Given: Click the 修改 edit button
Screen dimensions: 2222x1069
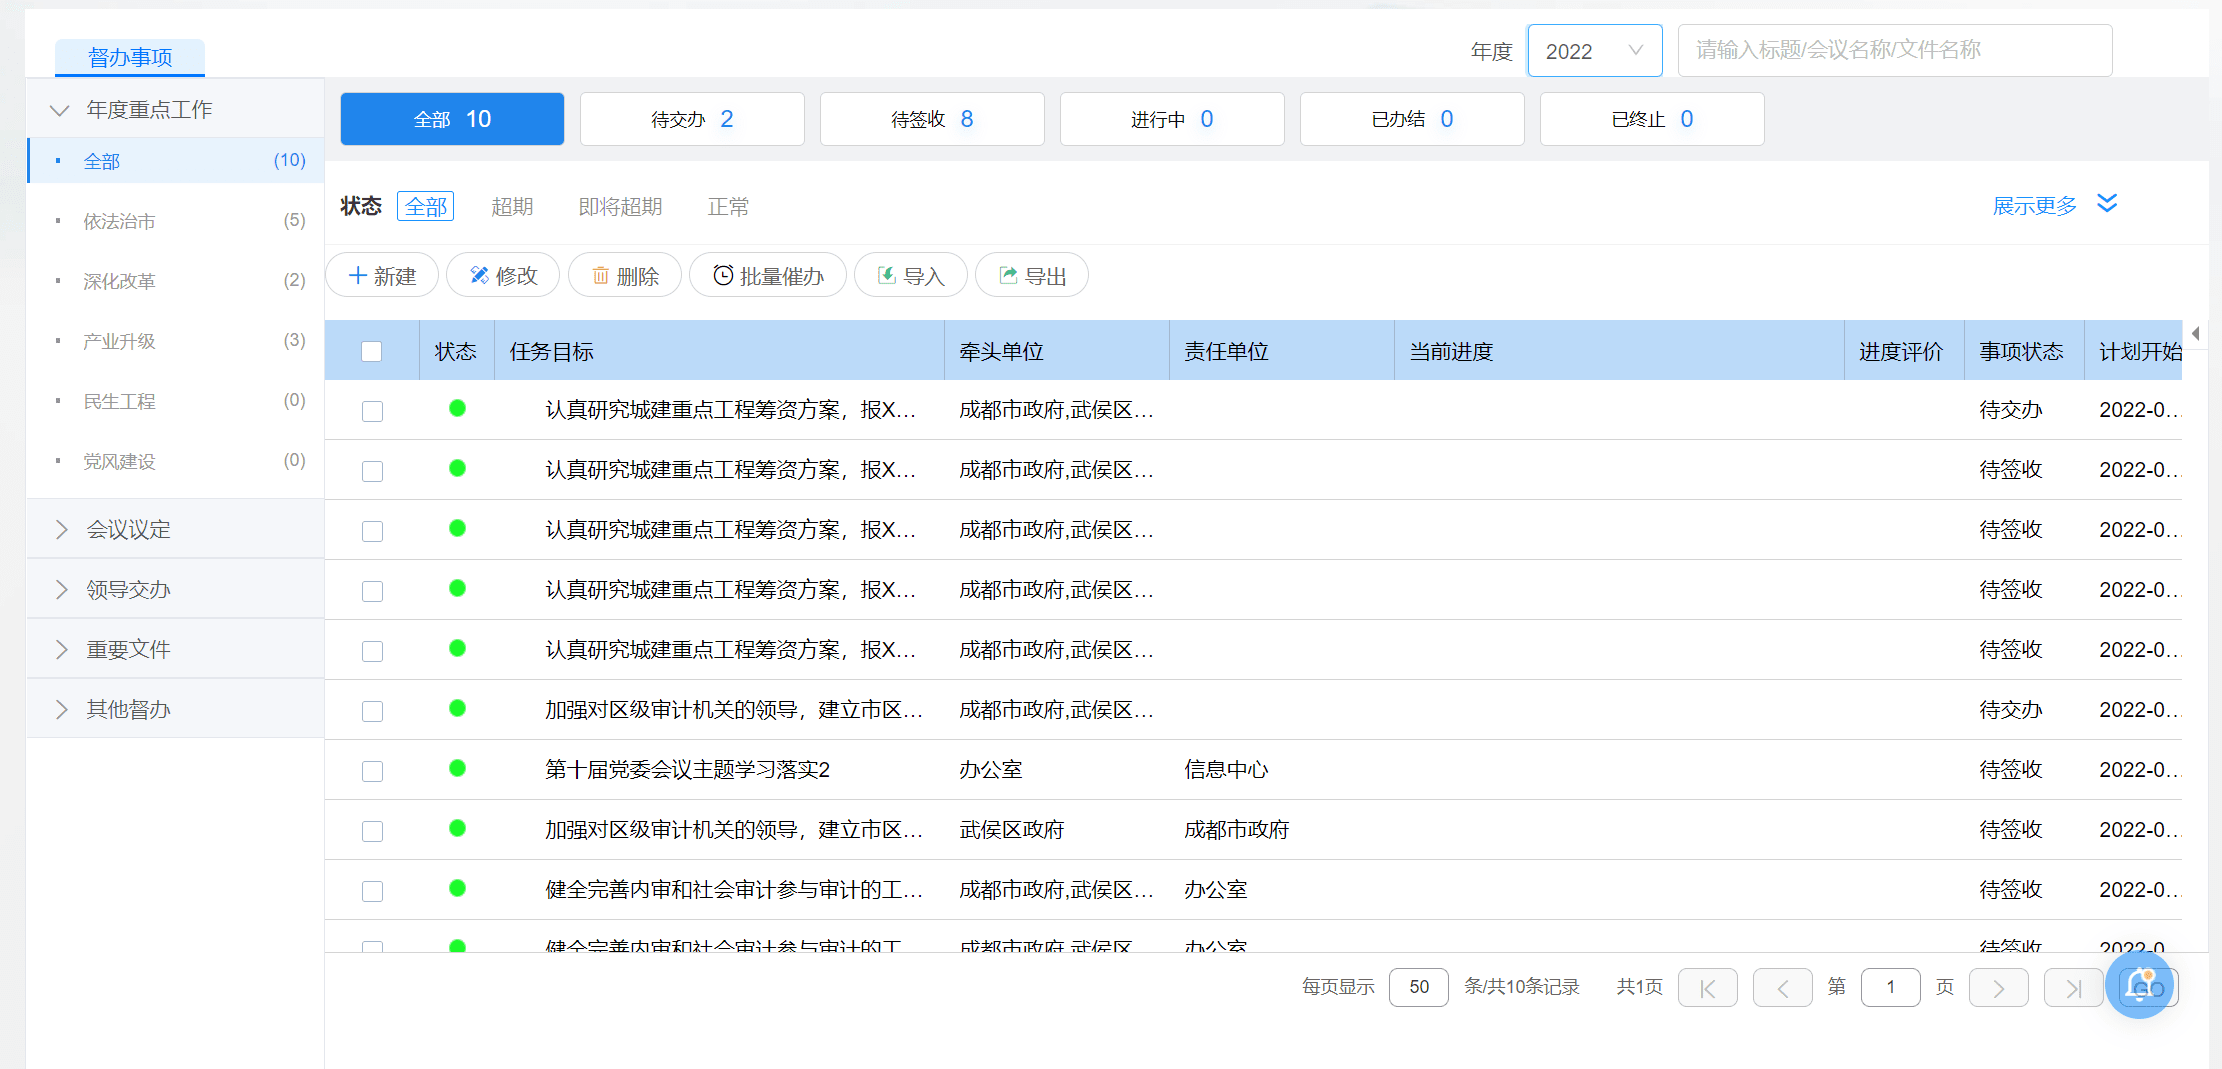Looking at the screenshot, I should click(504, 275).
